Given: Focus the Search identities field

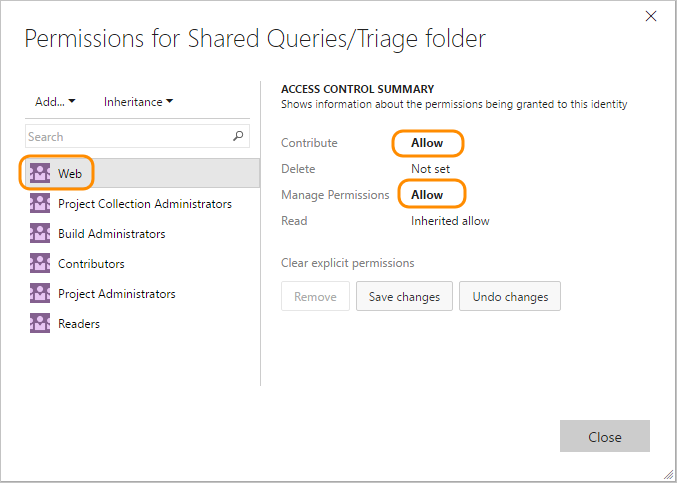Looking at the screenshot, I should click(137, 136).
